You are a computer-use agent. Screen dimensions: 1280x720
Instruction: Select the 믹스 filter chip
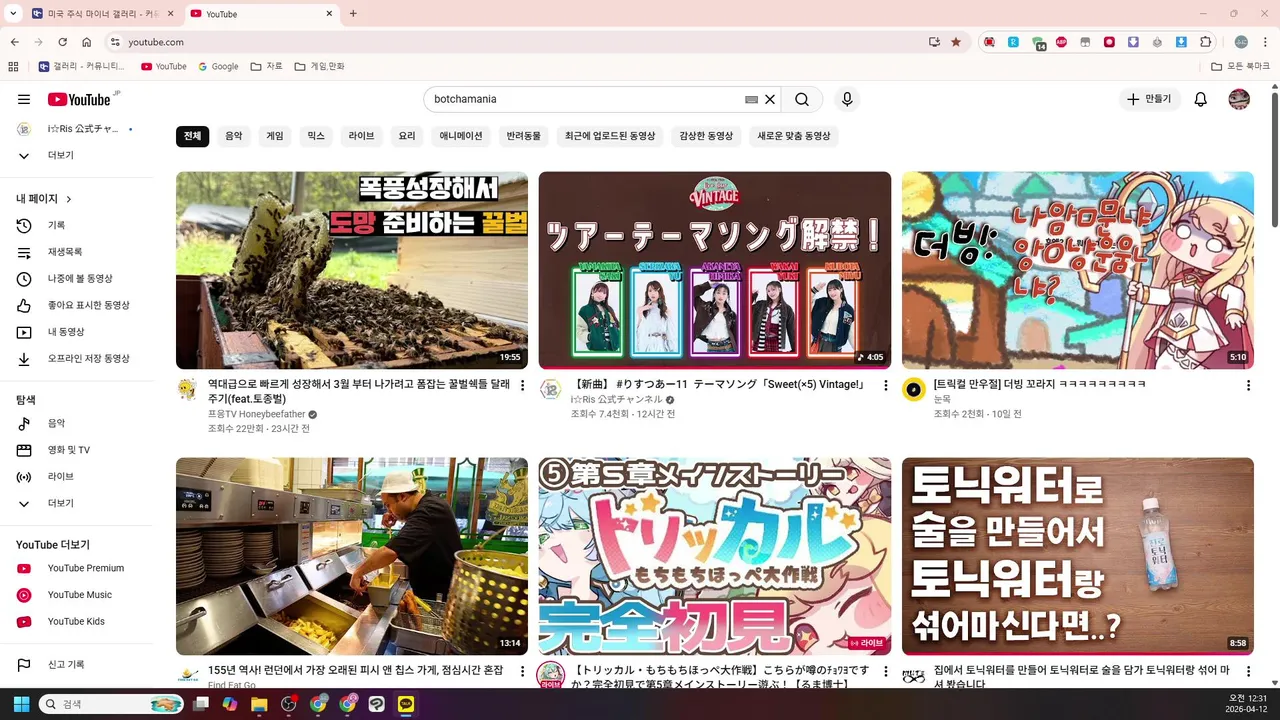[x=316, y=136]
